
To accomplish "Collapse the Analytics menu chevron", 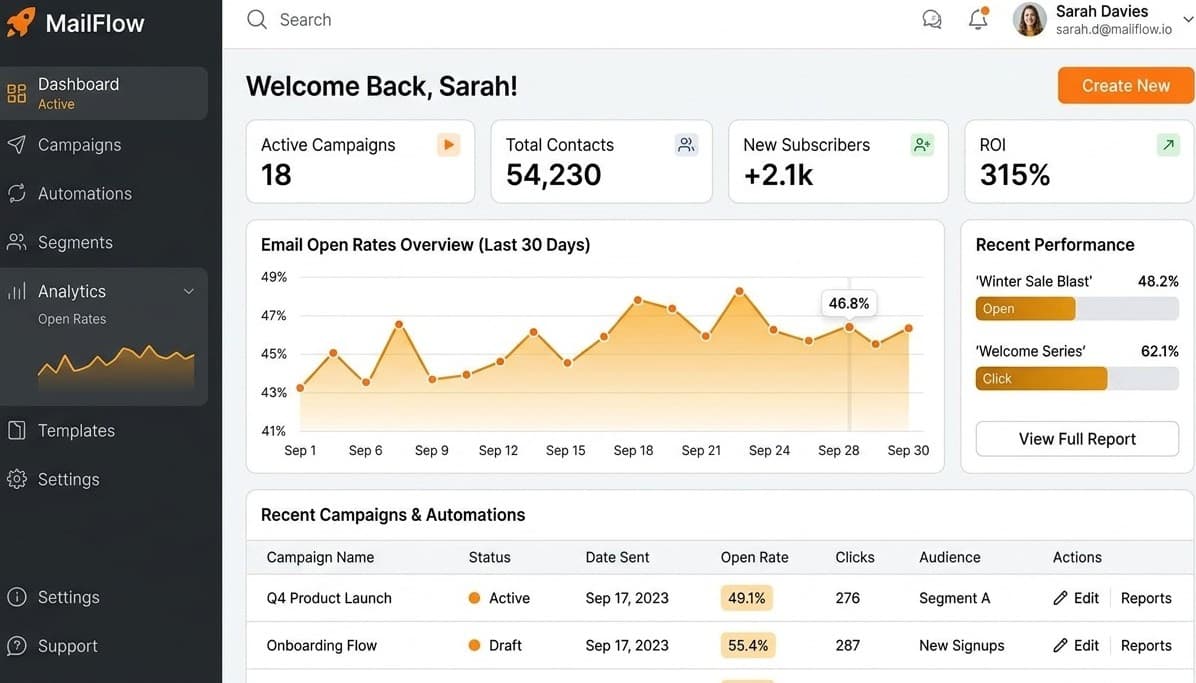I will point(188,291).
